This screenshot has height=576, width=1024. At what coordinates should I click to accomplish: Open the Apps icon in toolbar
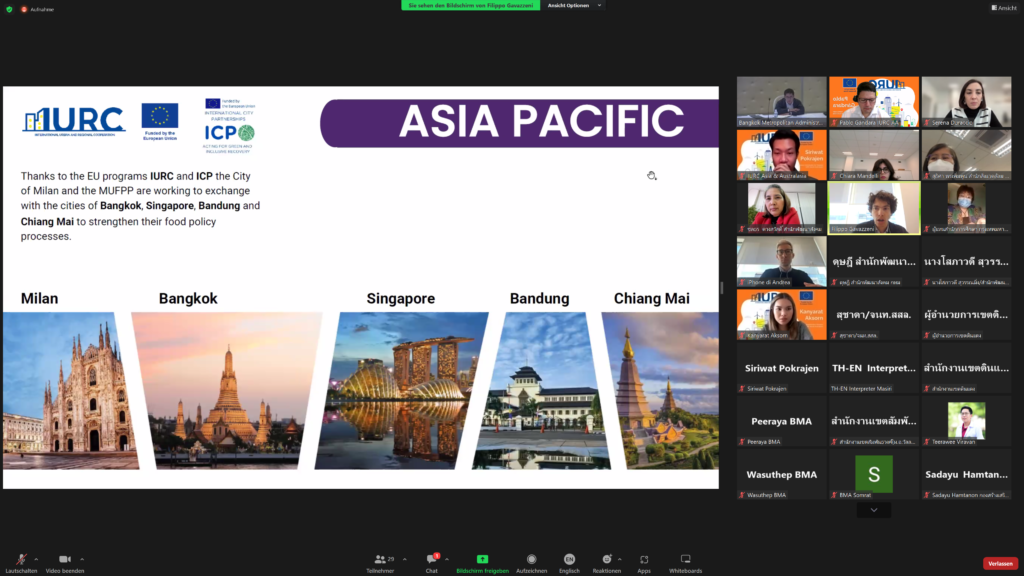[644, 560]
